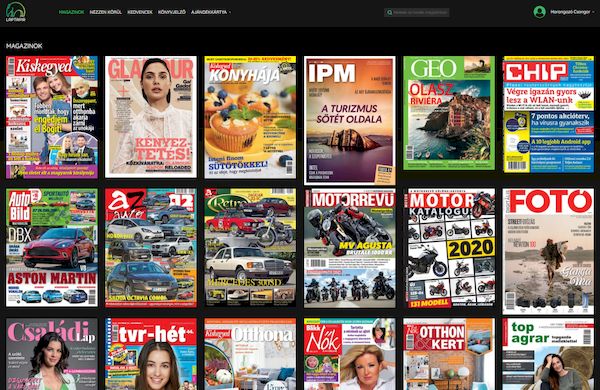Go to the Kedvencek page
This screenshot has width=600, height=390.
click(x=140, y=12)
